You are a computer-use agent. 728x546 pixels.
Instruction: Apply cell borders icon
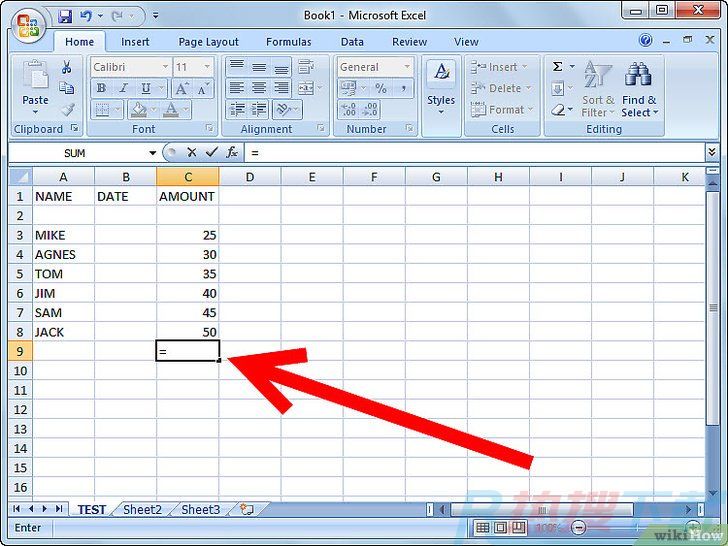tap(102, 110)
